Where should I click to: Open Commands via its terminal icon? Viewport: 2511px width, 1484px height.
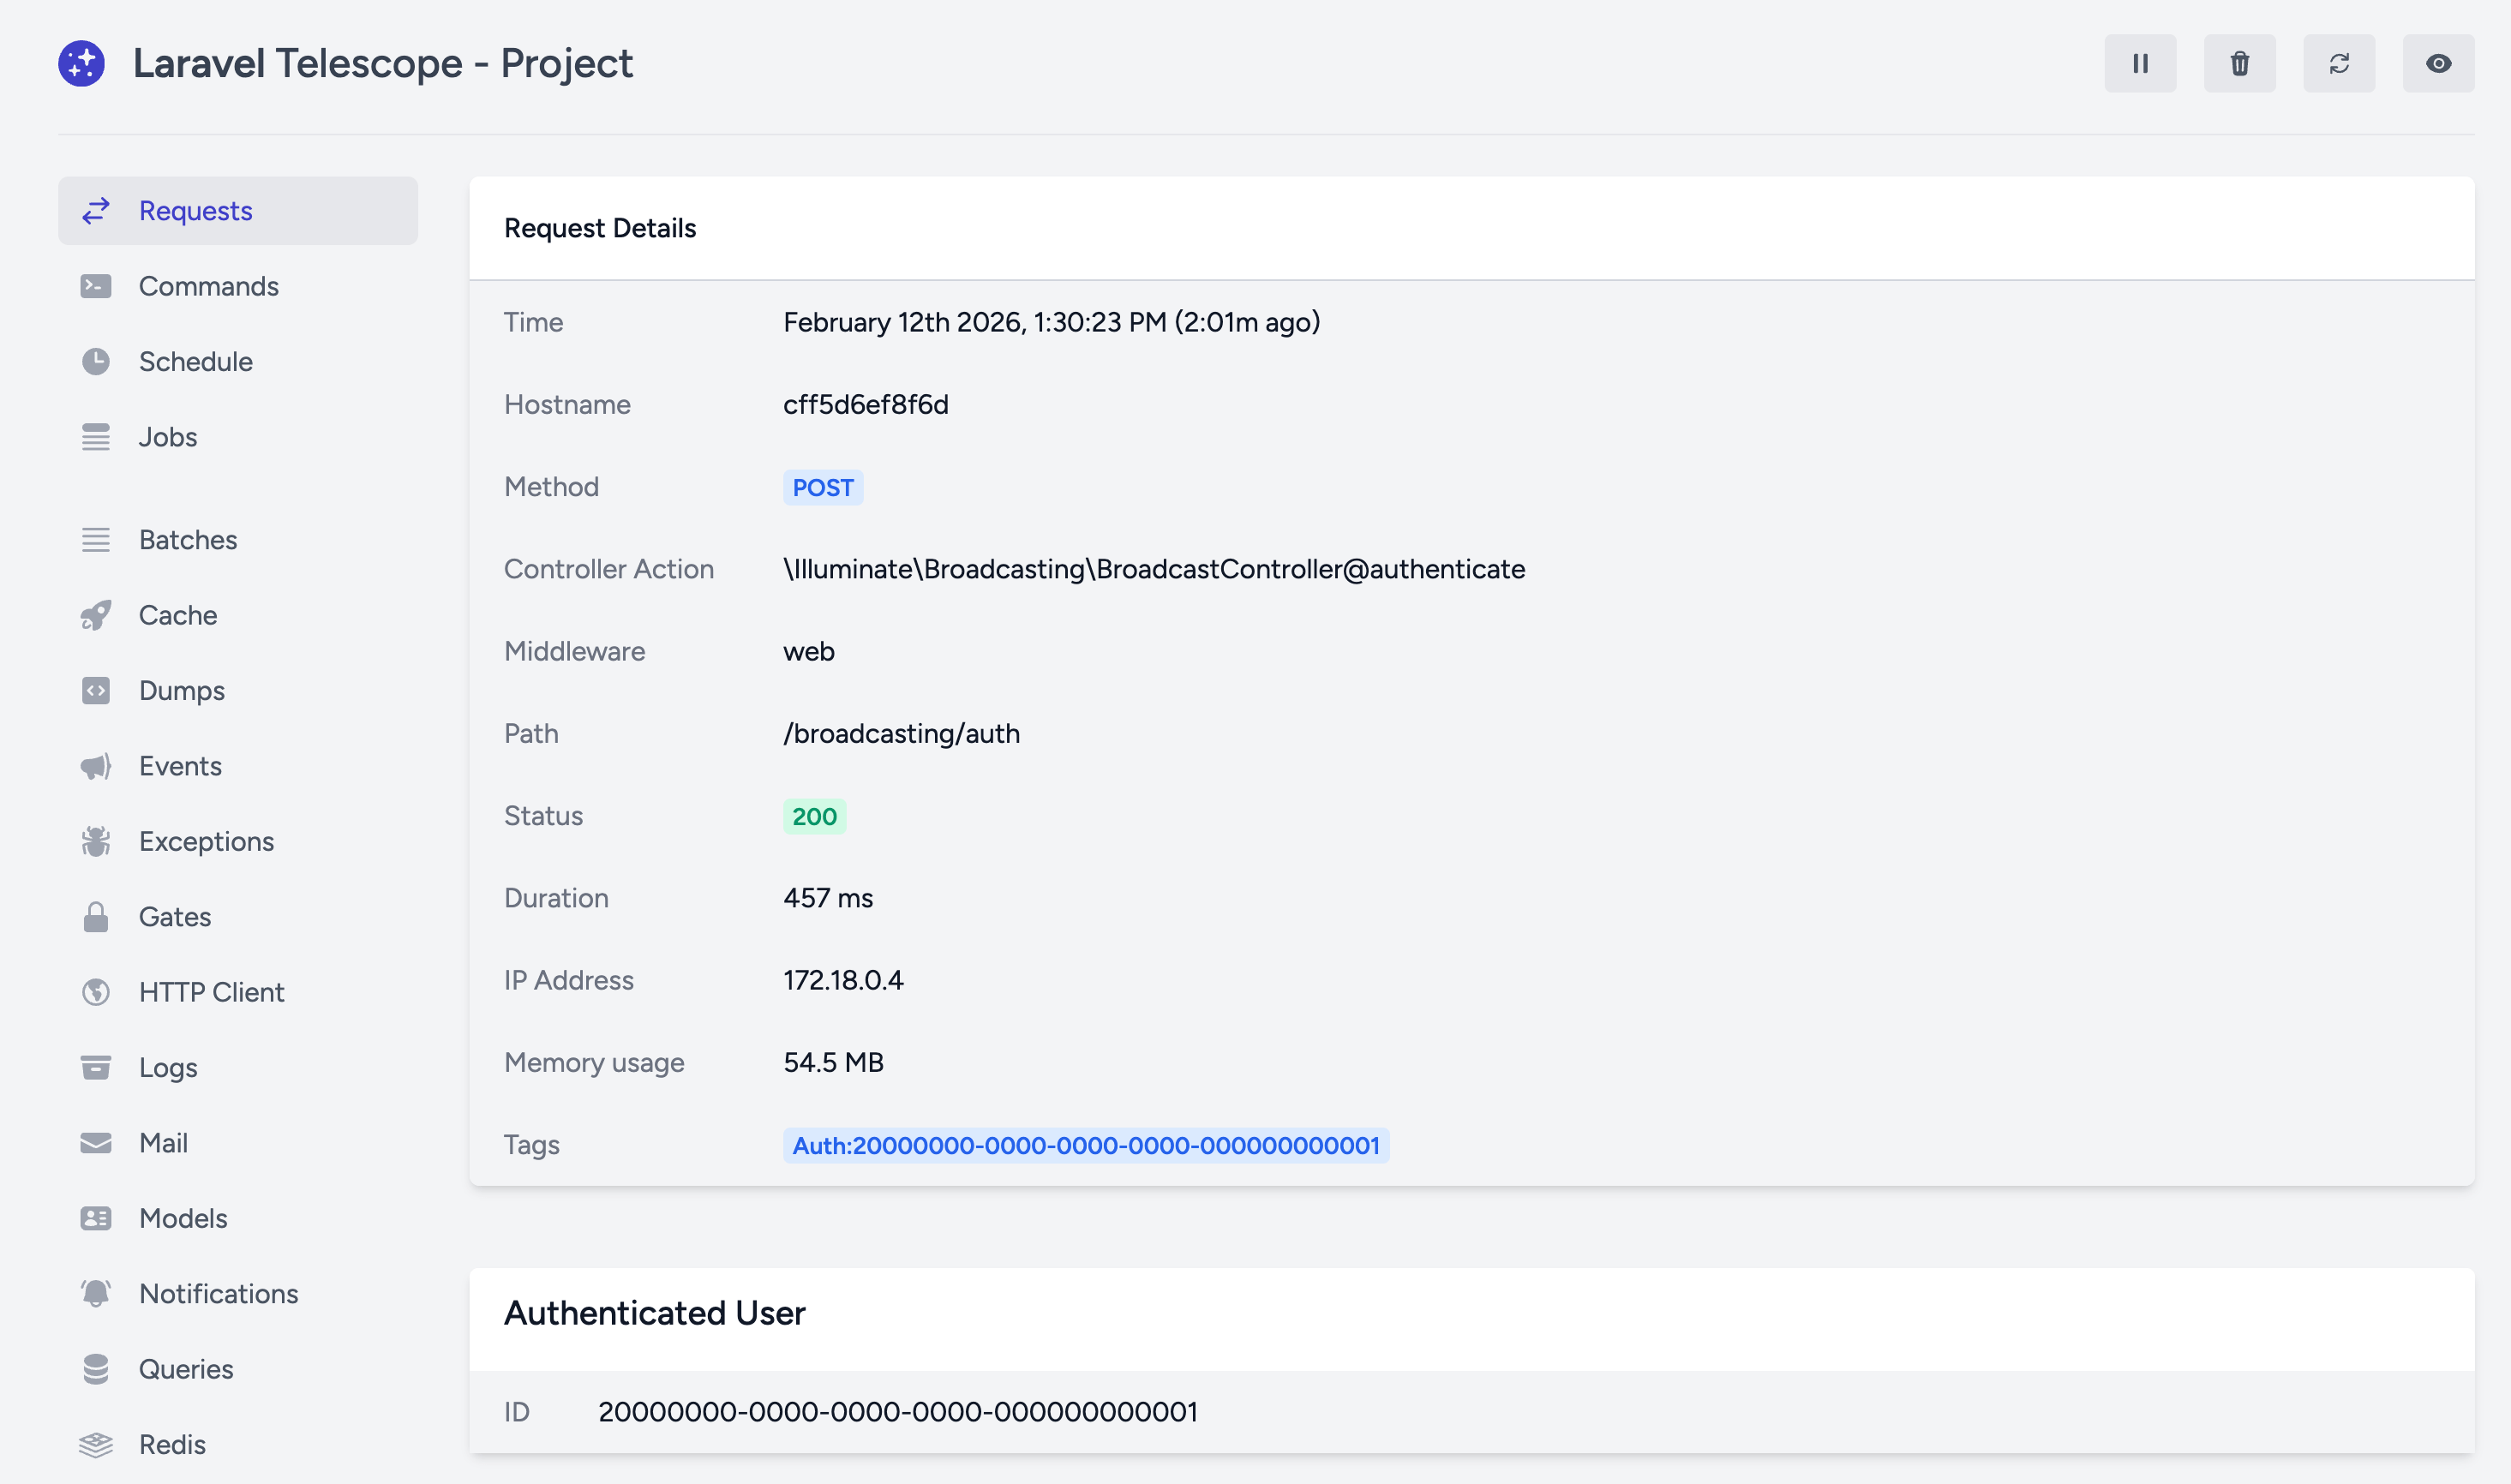[x=96, y=287]
